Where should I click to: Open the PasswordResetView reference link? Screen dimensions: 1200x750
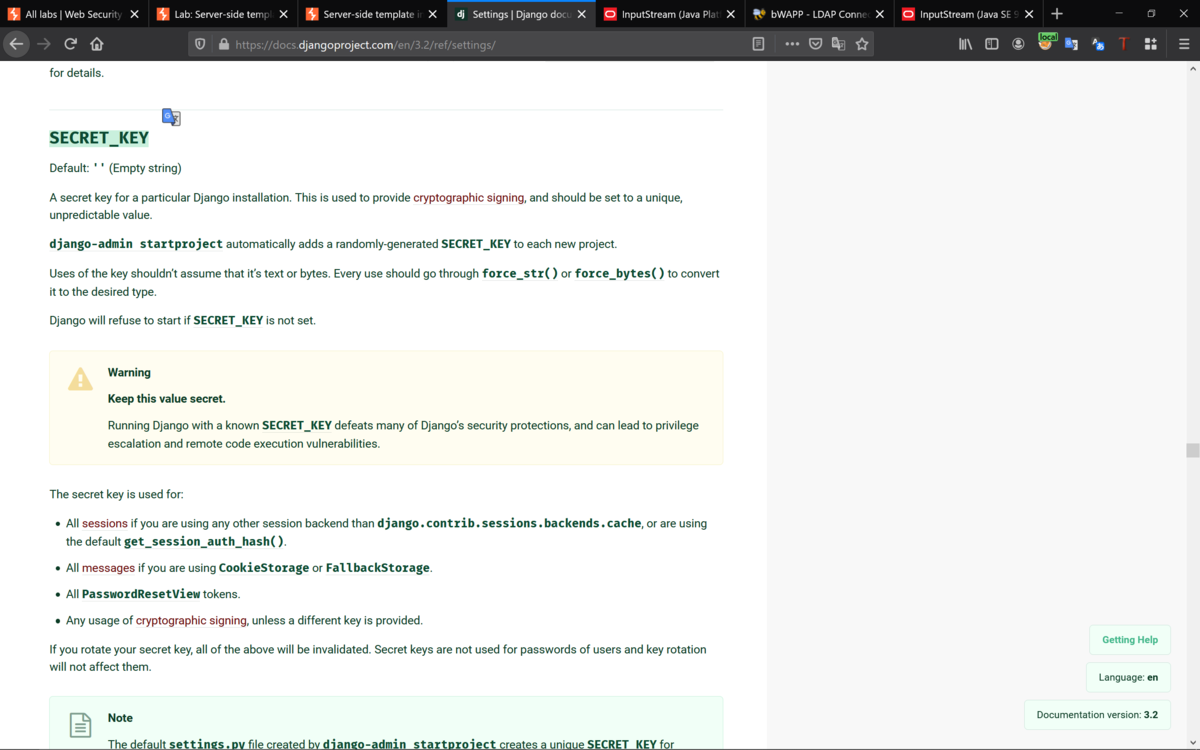[141, 594]
